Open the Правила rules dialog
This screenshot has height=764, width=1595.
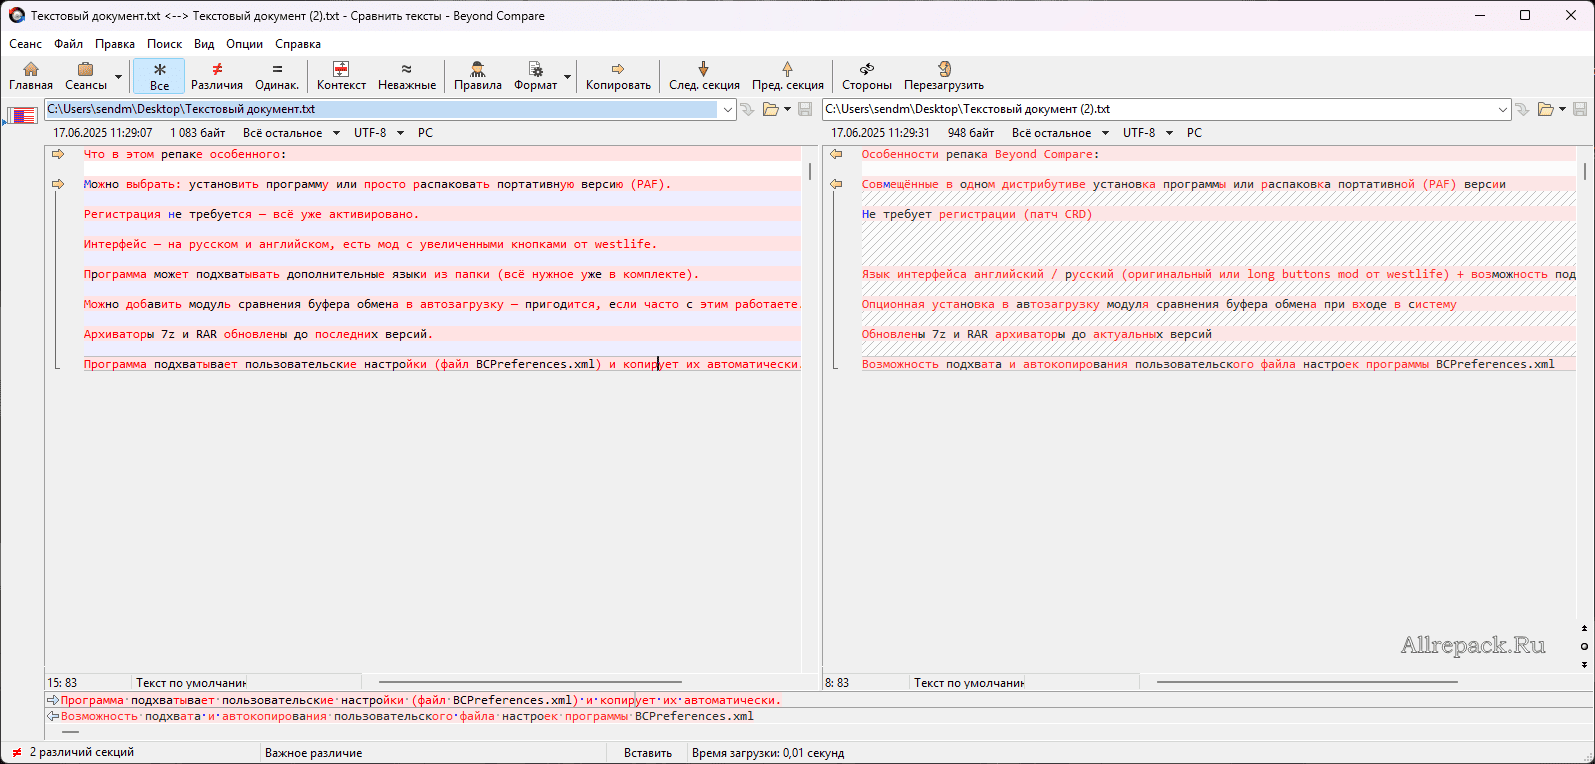coord(478,76)
